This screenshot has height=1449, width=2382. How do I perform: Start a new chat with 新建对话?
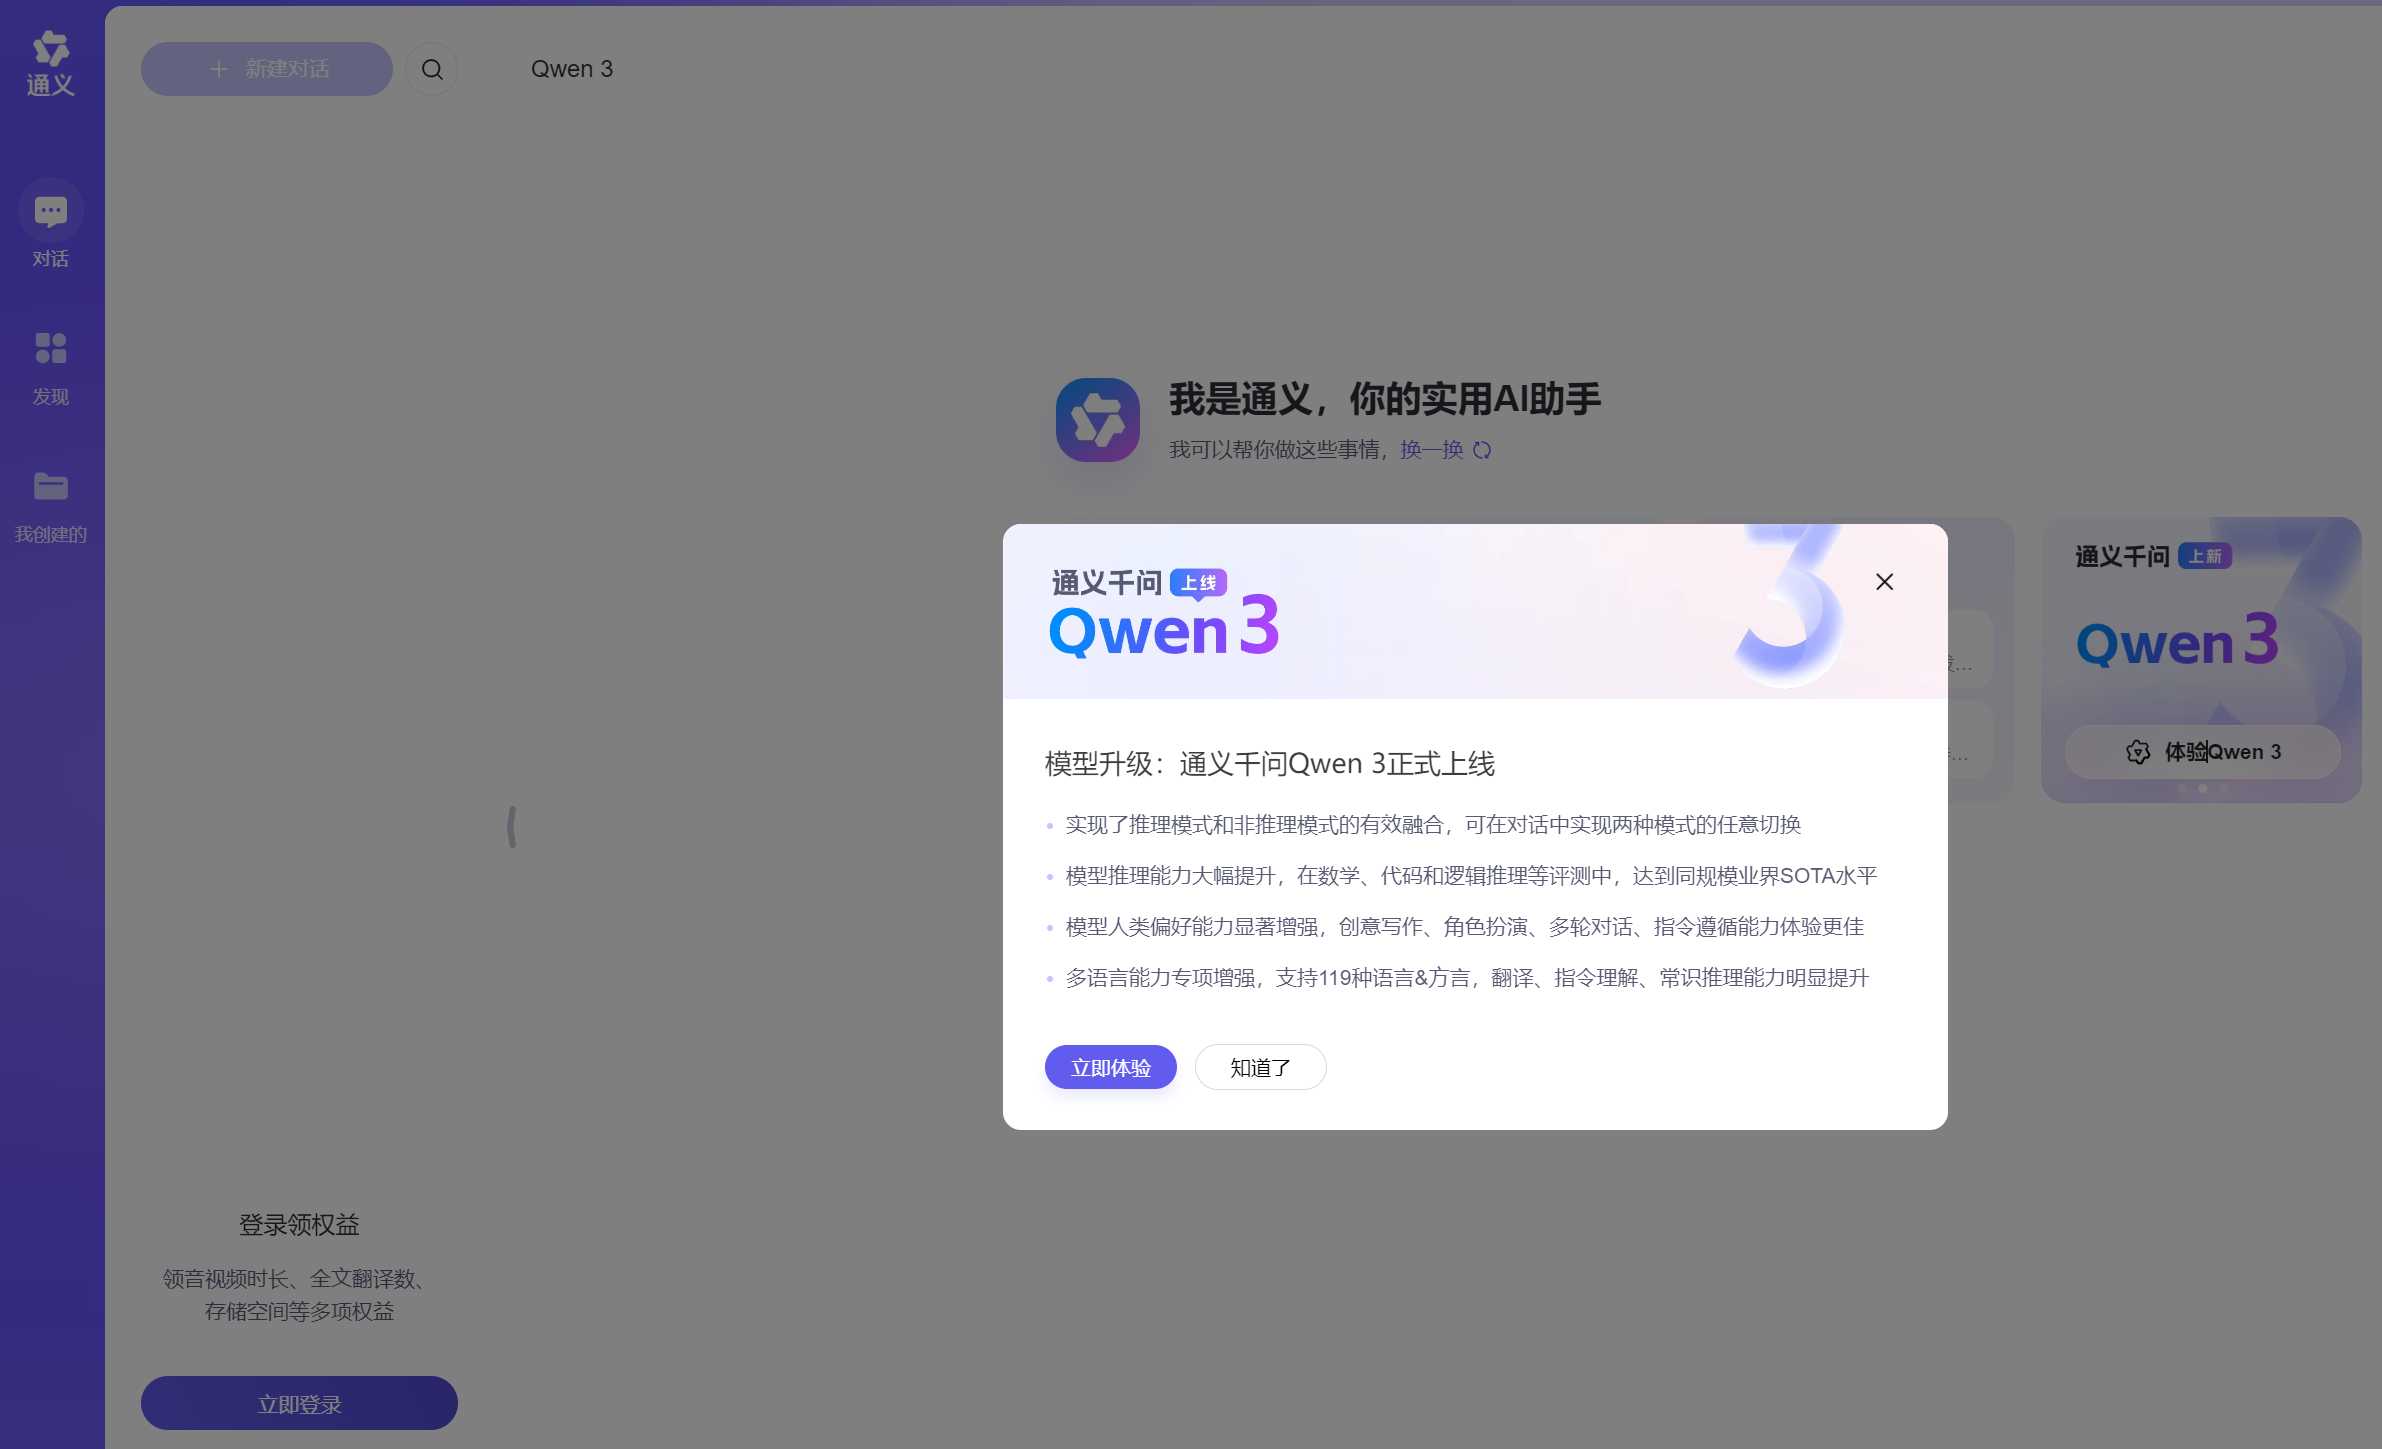[x=266, y=69]
